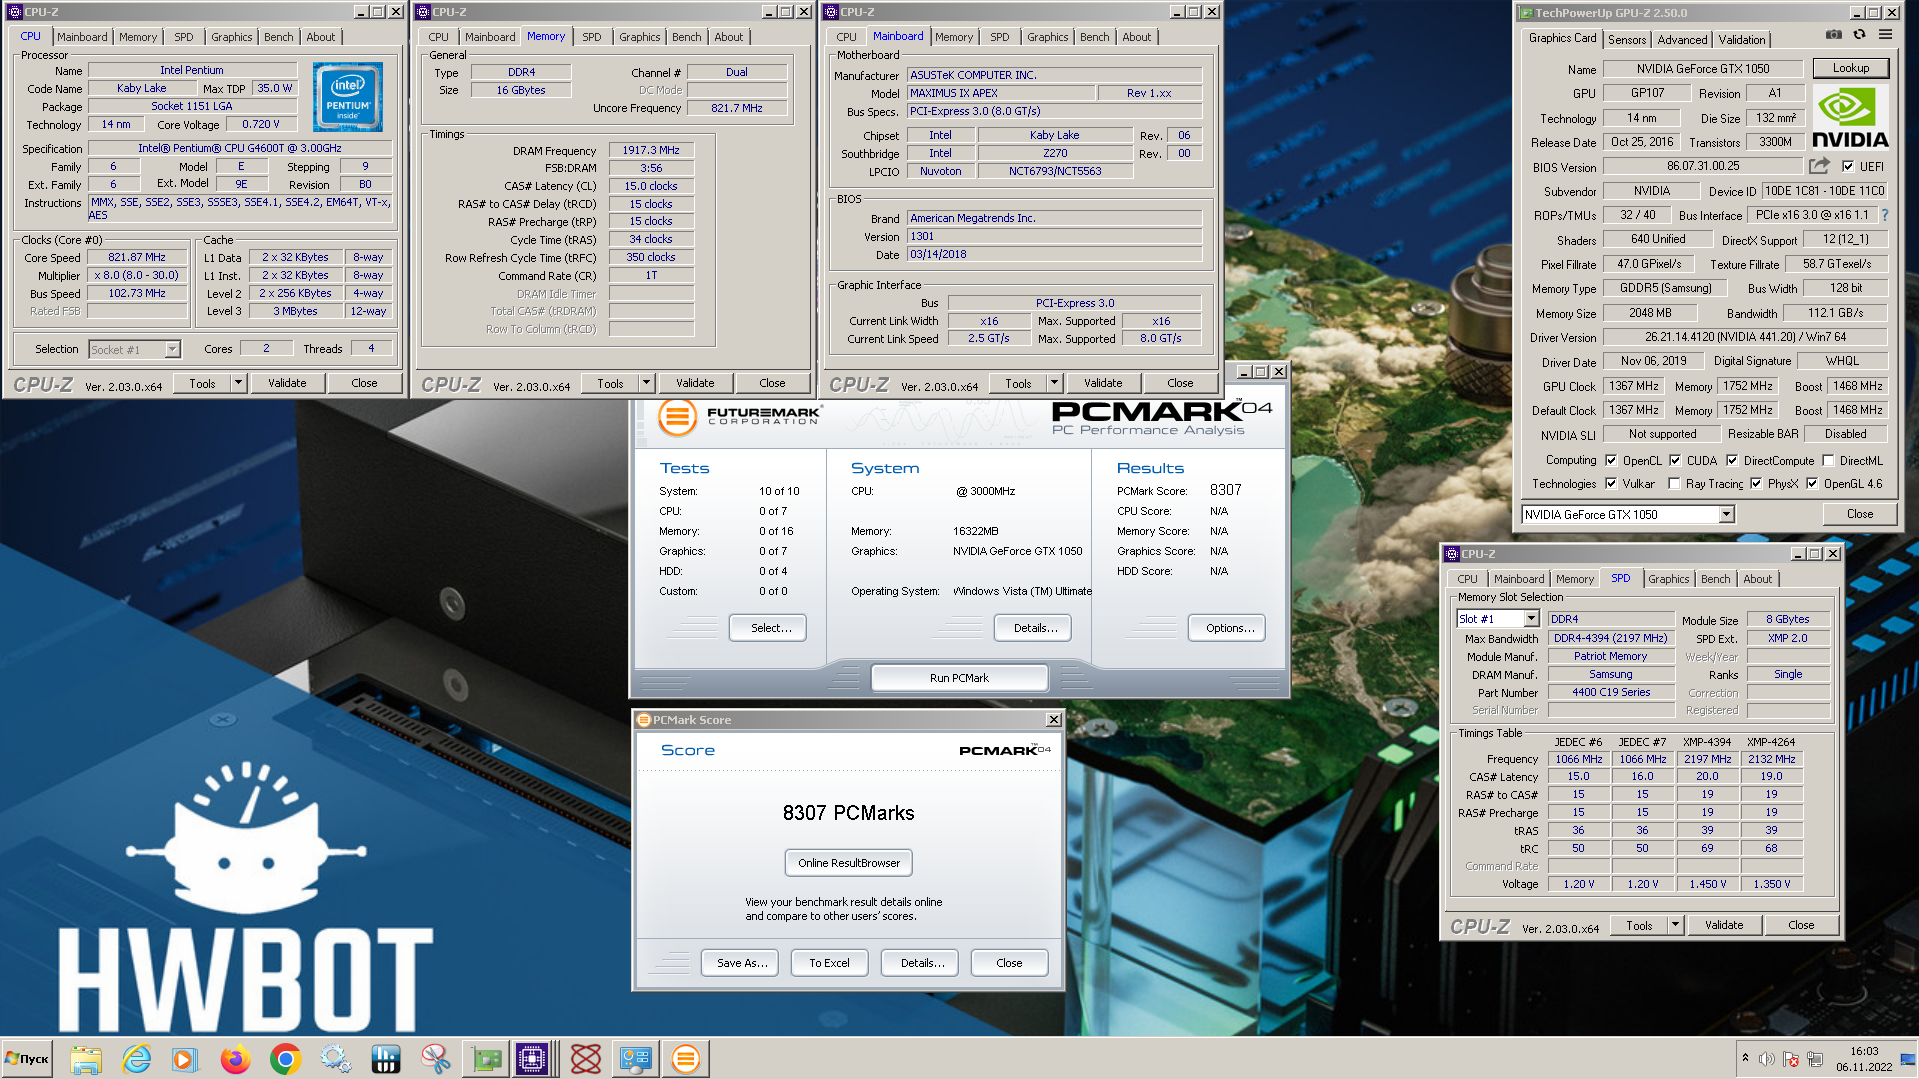Image resolution: width=1919 pixels, height=1079 pixels.
Task: Click the NVIDIA logo in GPU-Z
Action: click(x=1850, y=118)
